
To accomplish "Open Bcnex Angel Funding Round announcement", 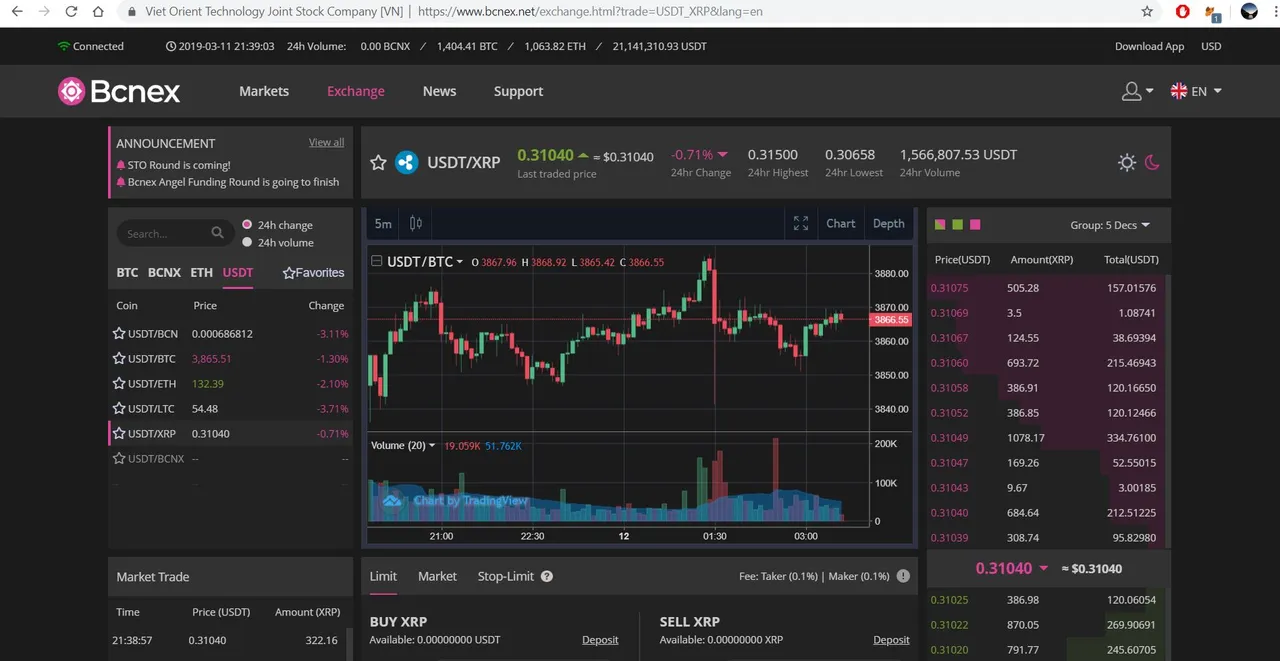I will 233,183.
